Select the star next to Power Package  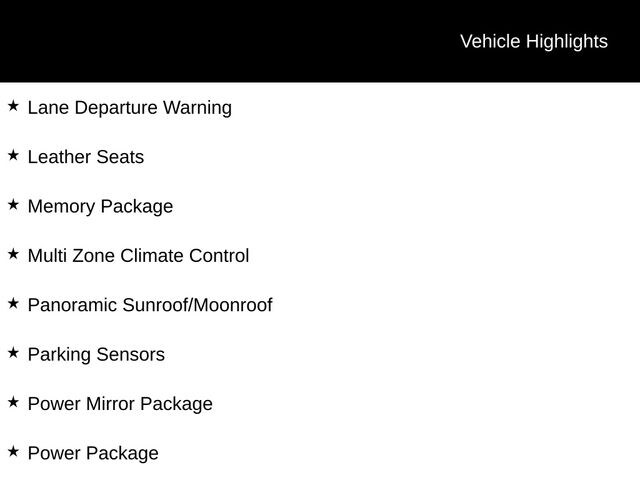point(13,452)
